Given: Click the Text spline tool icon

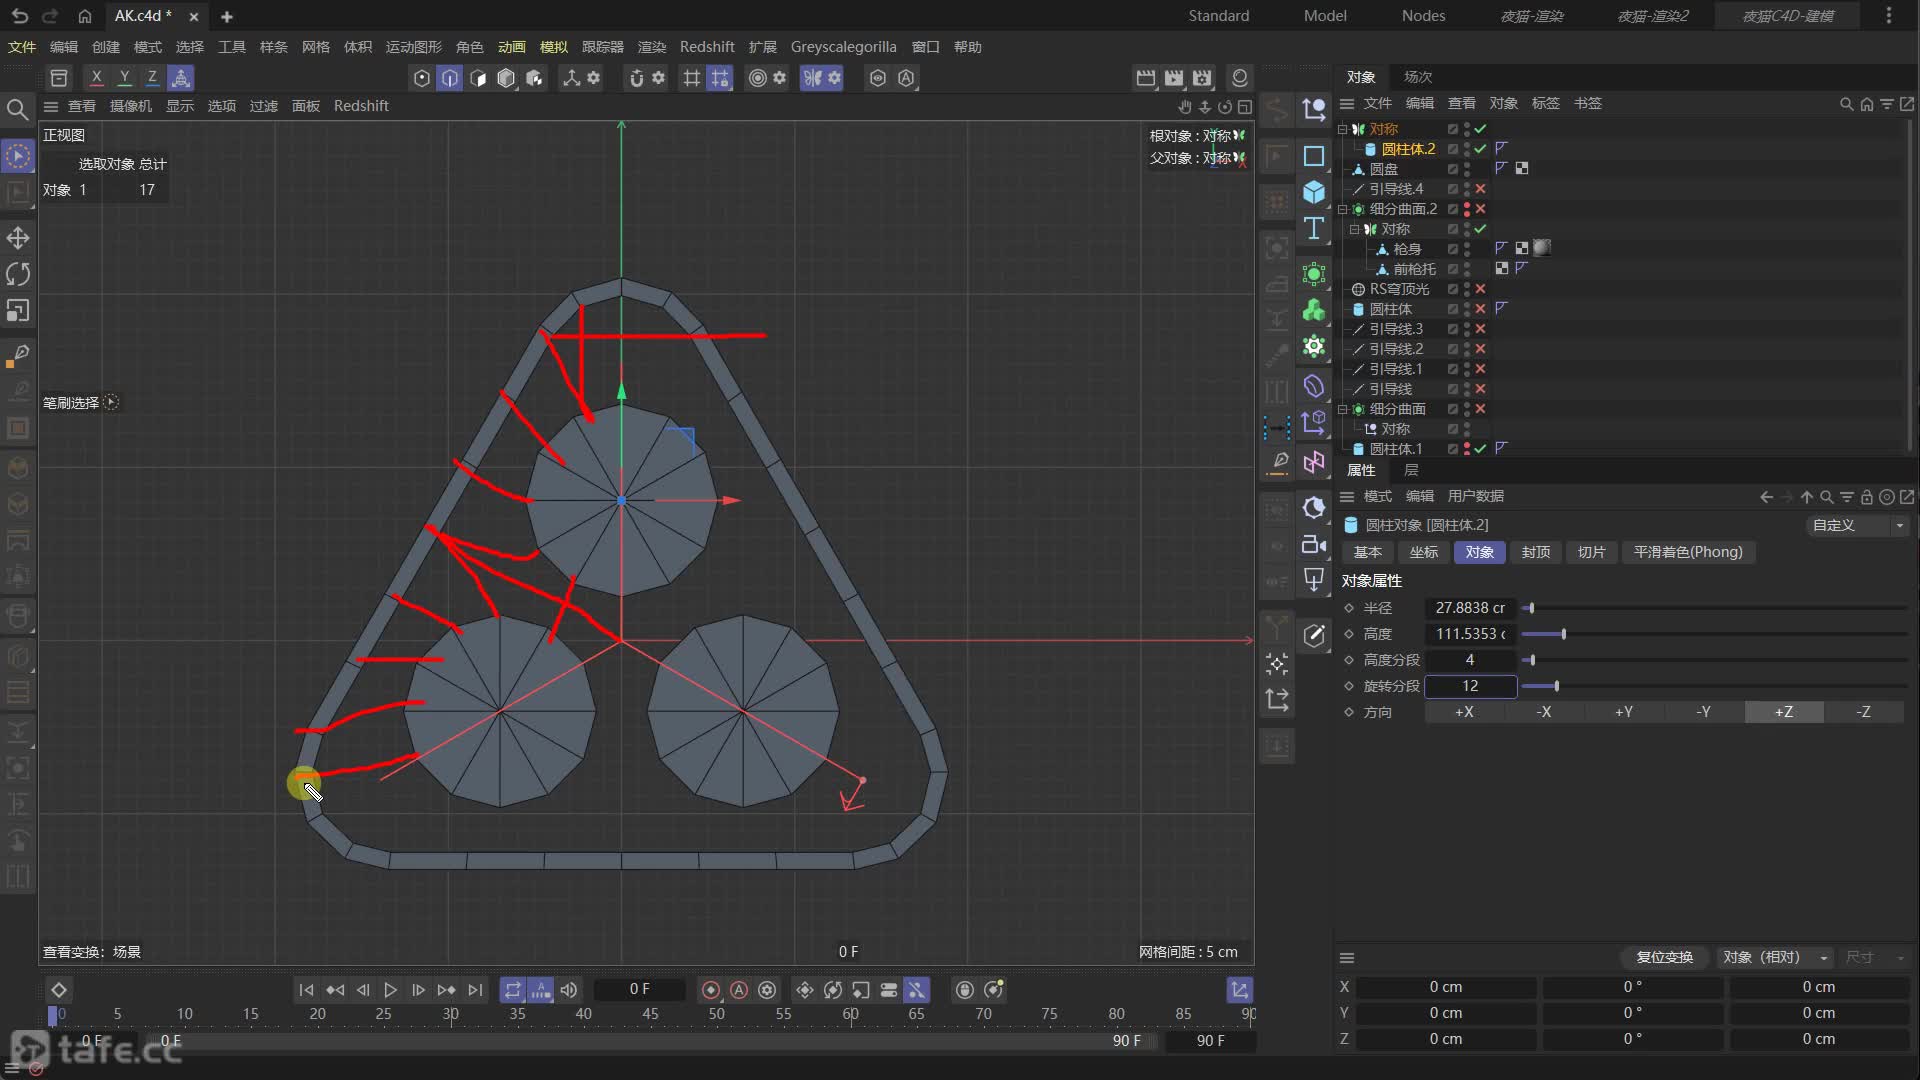Looking at the screenshot, I should (1314, 229).
